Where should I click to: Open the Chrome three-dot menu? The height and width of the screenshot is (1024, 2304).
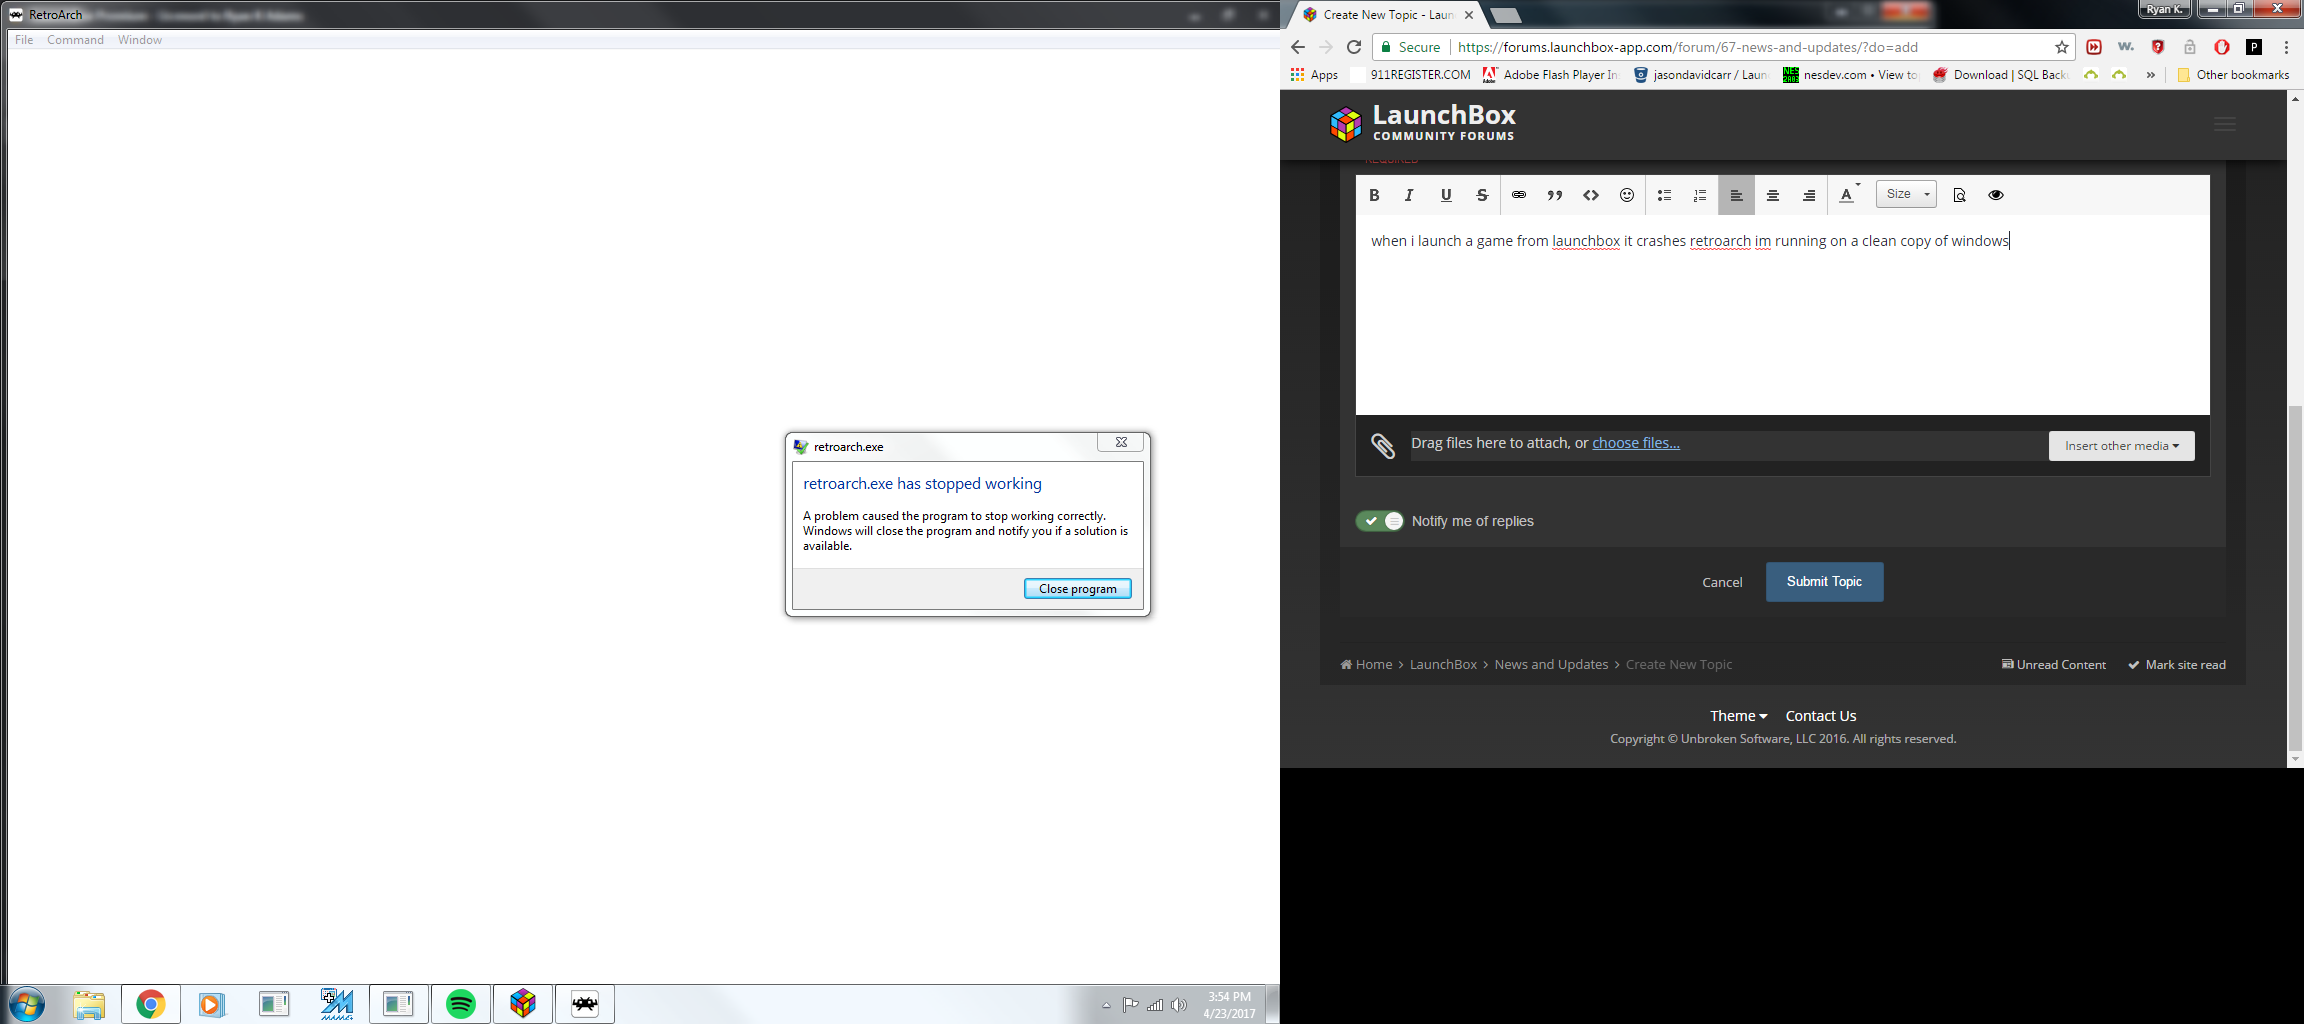point(2286,47)
